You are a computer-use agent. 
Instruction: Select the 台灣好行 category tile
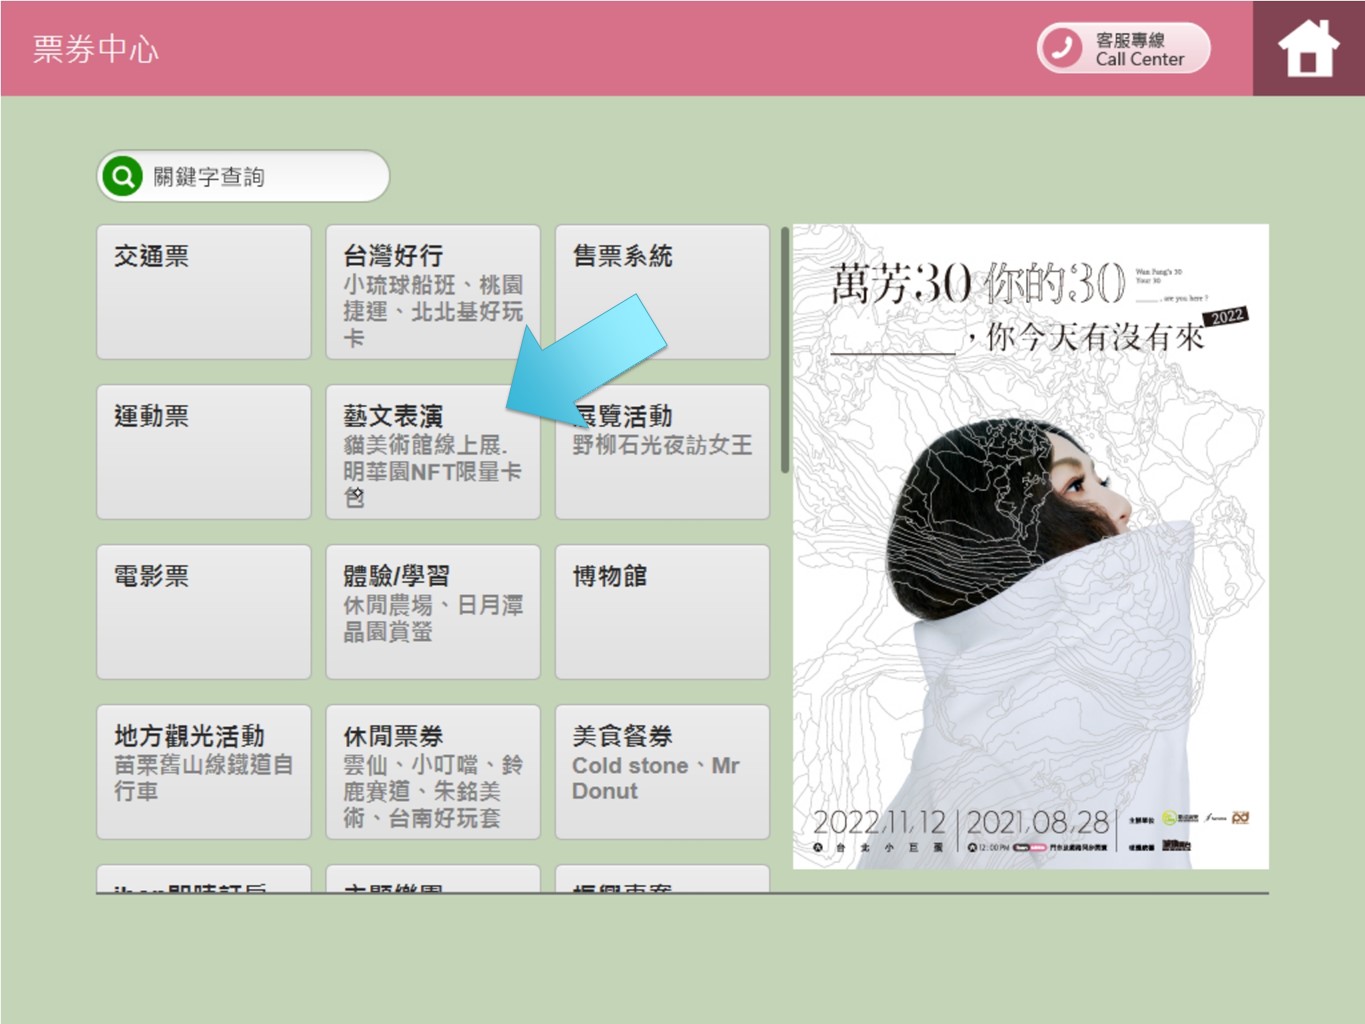432,292
